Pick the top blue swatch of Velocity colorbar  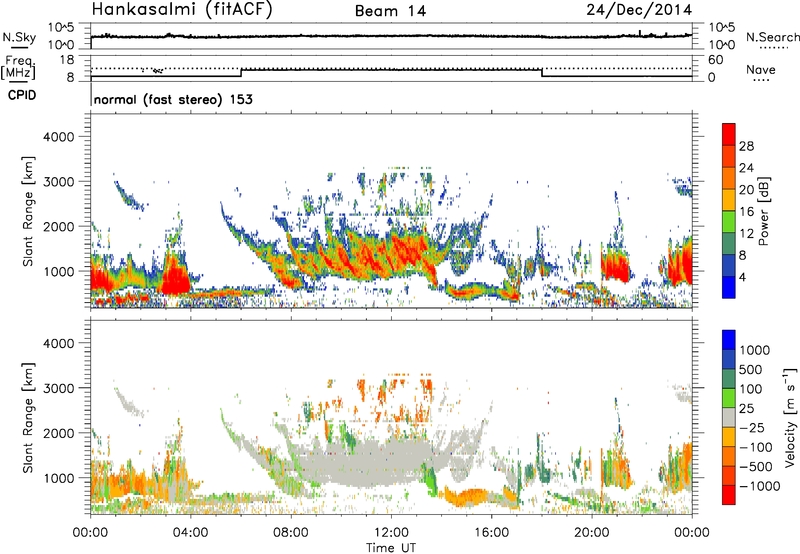click(729, 340)
